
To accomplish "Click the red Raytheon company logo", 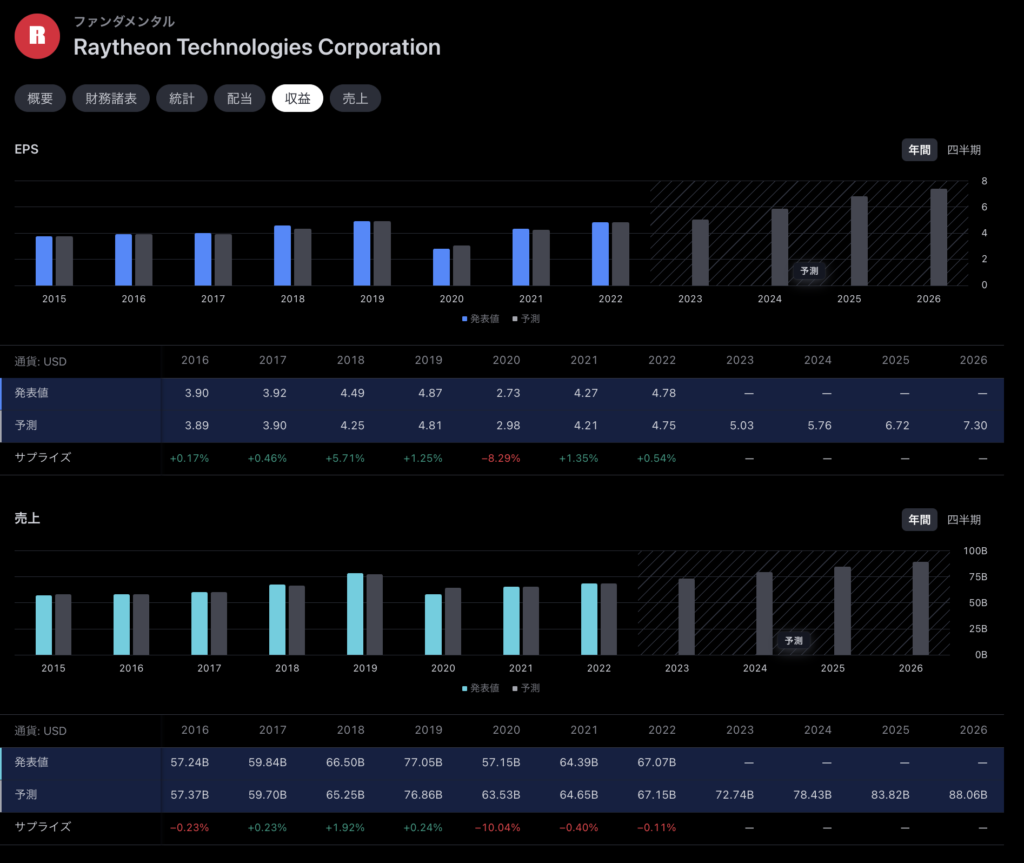I will [37, 37].
